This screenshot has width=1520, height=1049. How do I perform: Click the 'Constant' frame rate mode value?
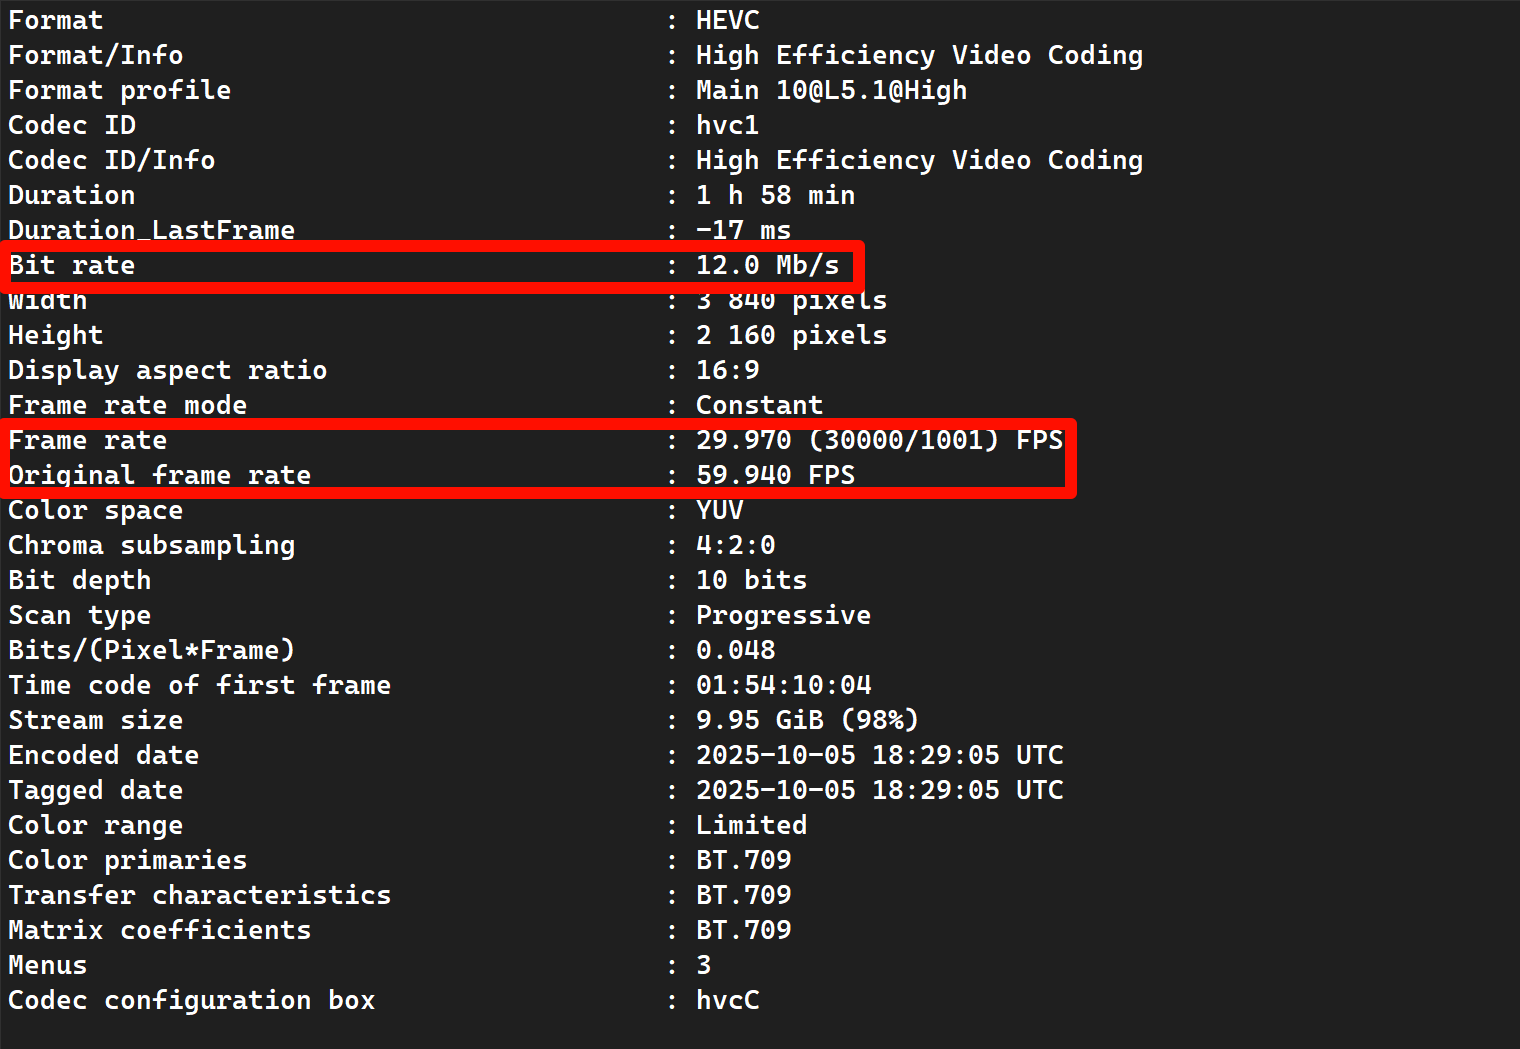[759, 405]
